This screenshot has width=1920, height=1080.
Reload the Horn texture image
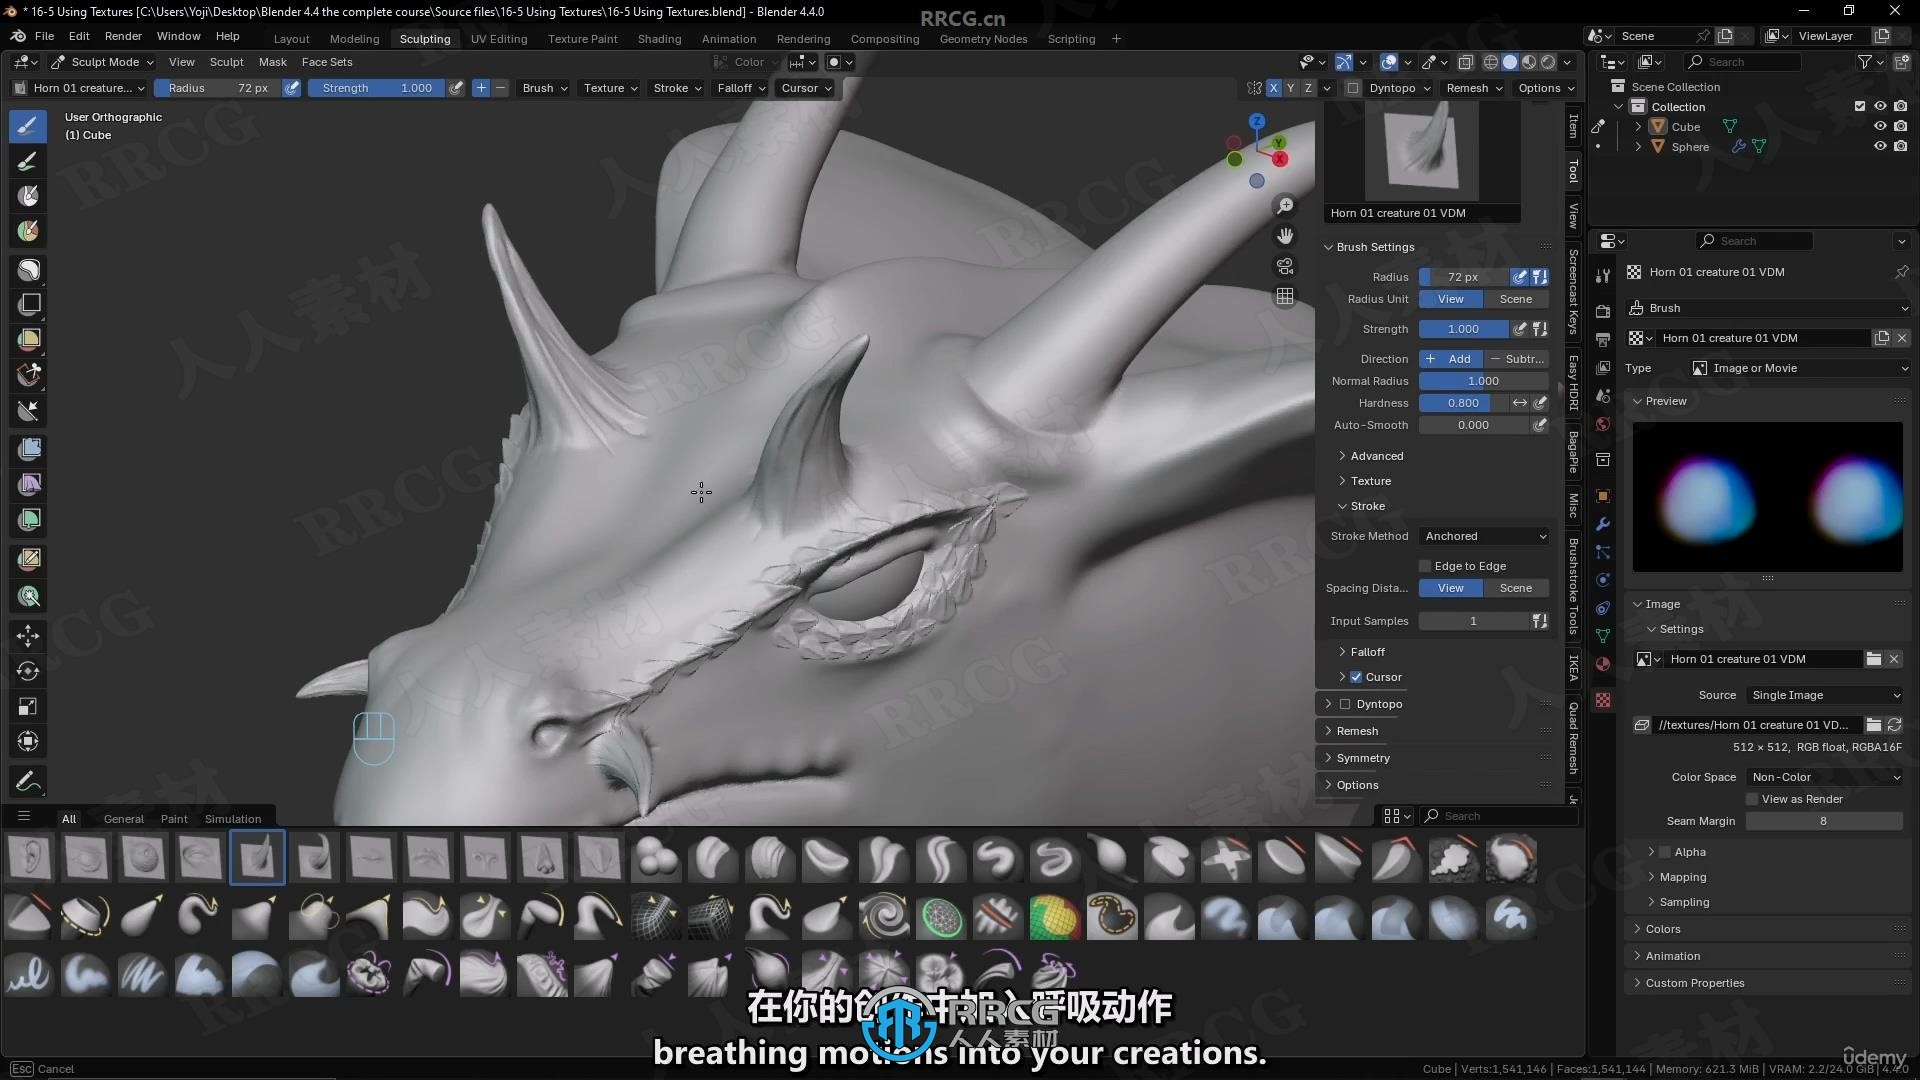click(1894, 725)
